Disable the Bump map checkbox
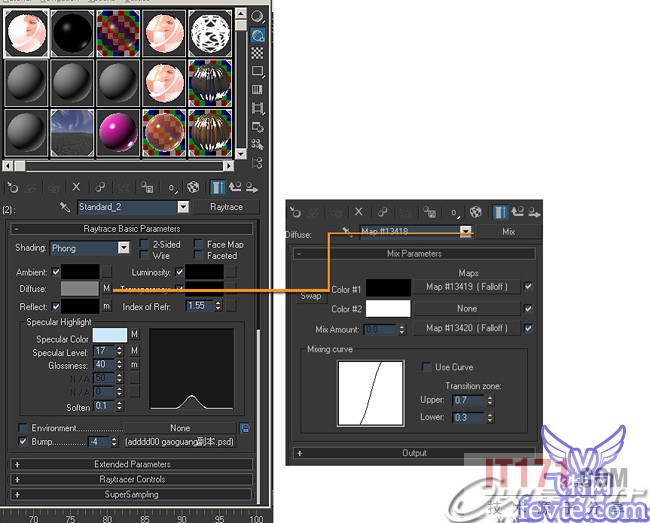Viewport: 650px width, 523px height. tap(22, 441)
